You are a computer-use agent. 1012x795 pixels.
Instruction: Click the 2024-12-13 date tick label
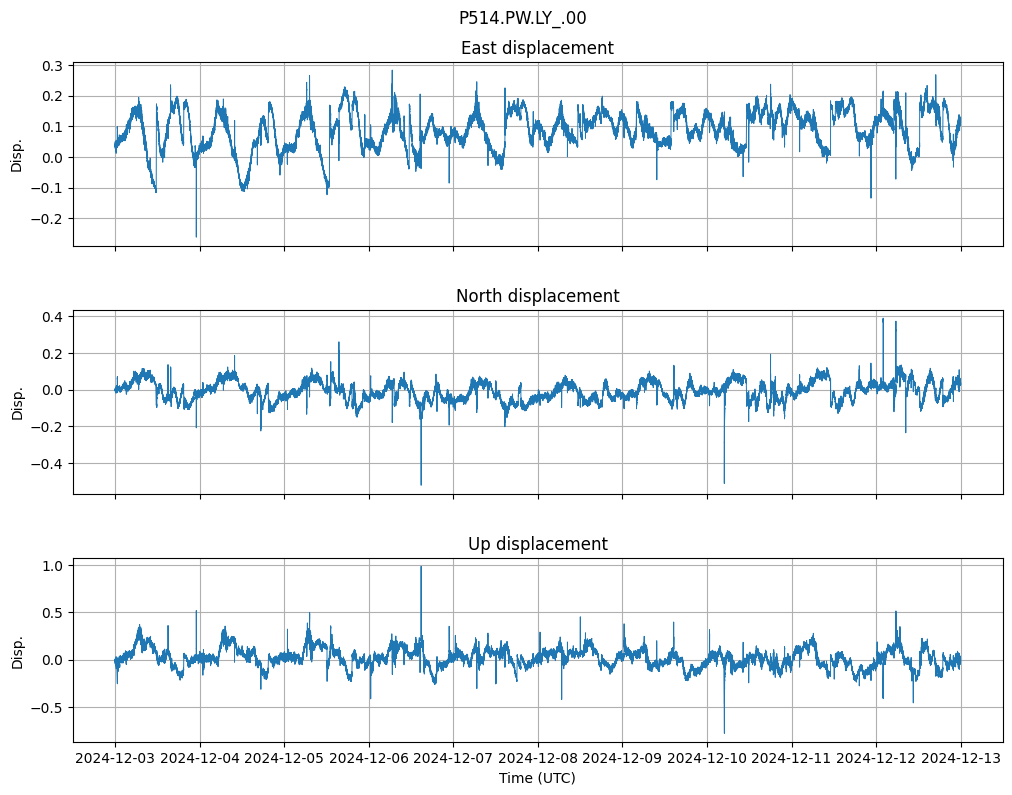(961, 758)
